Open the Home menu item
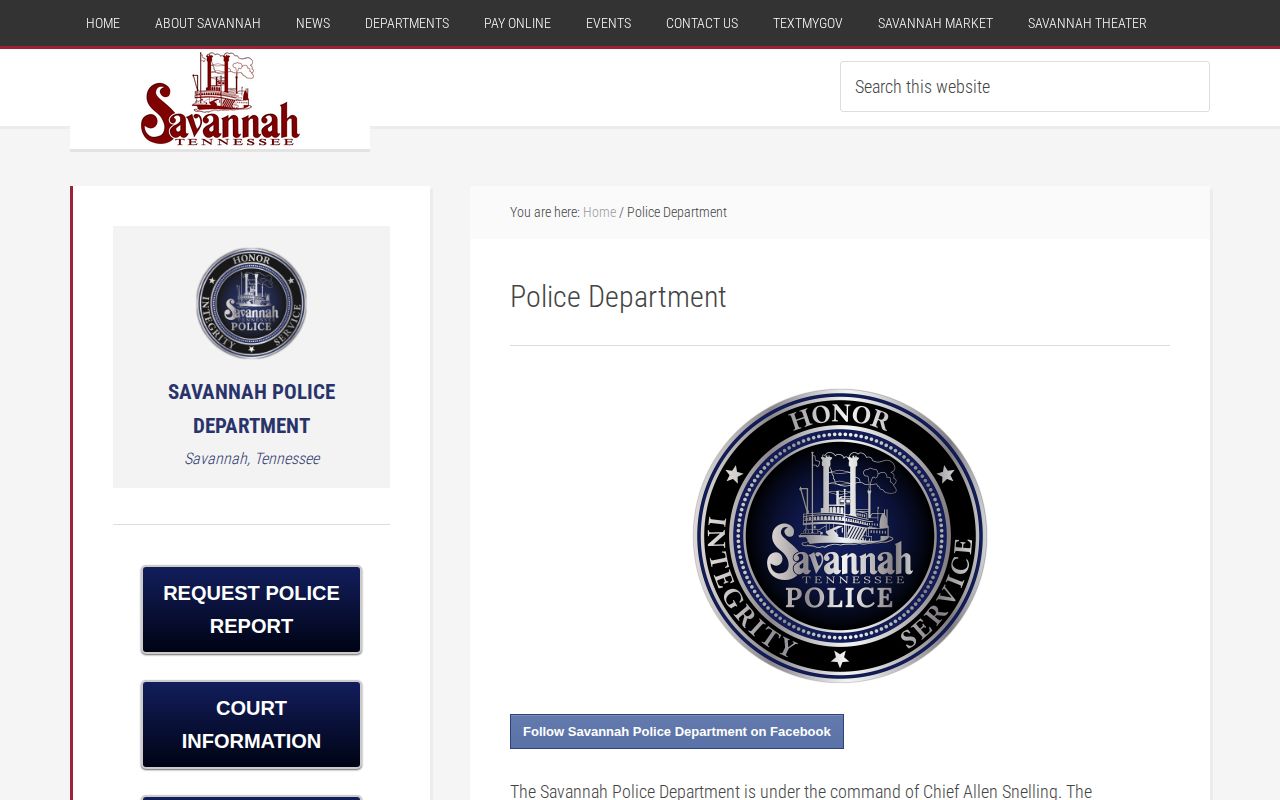 (103, 23)
